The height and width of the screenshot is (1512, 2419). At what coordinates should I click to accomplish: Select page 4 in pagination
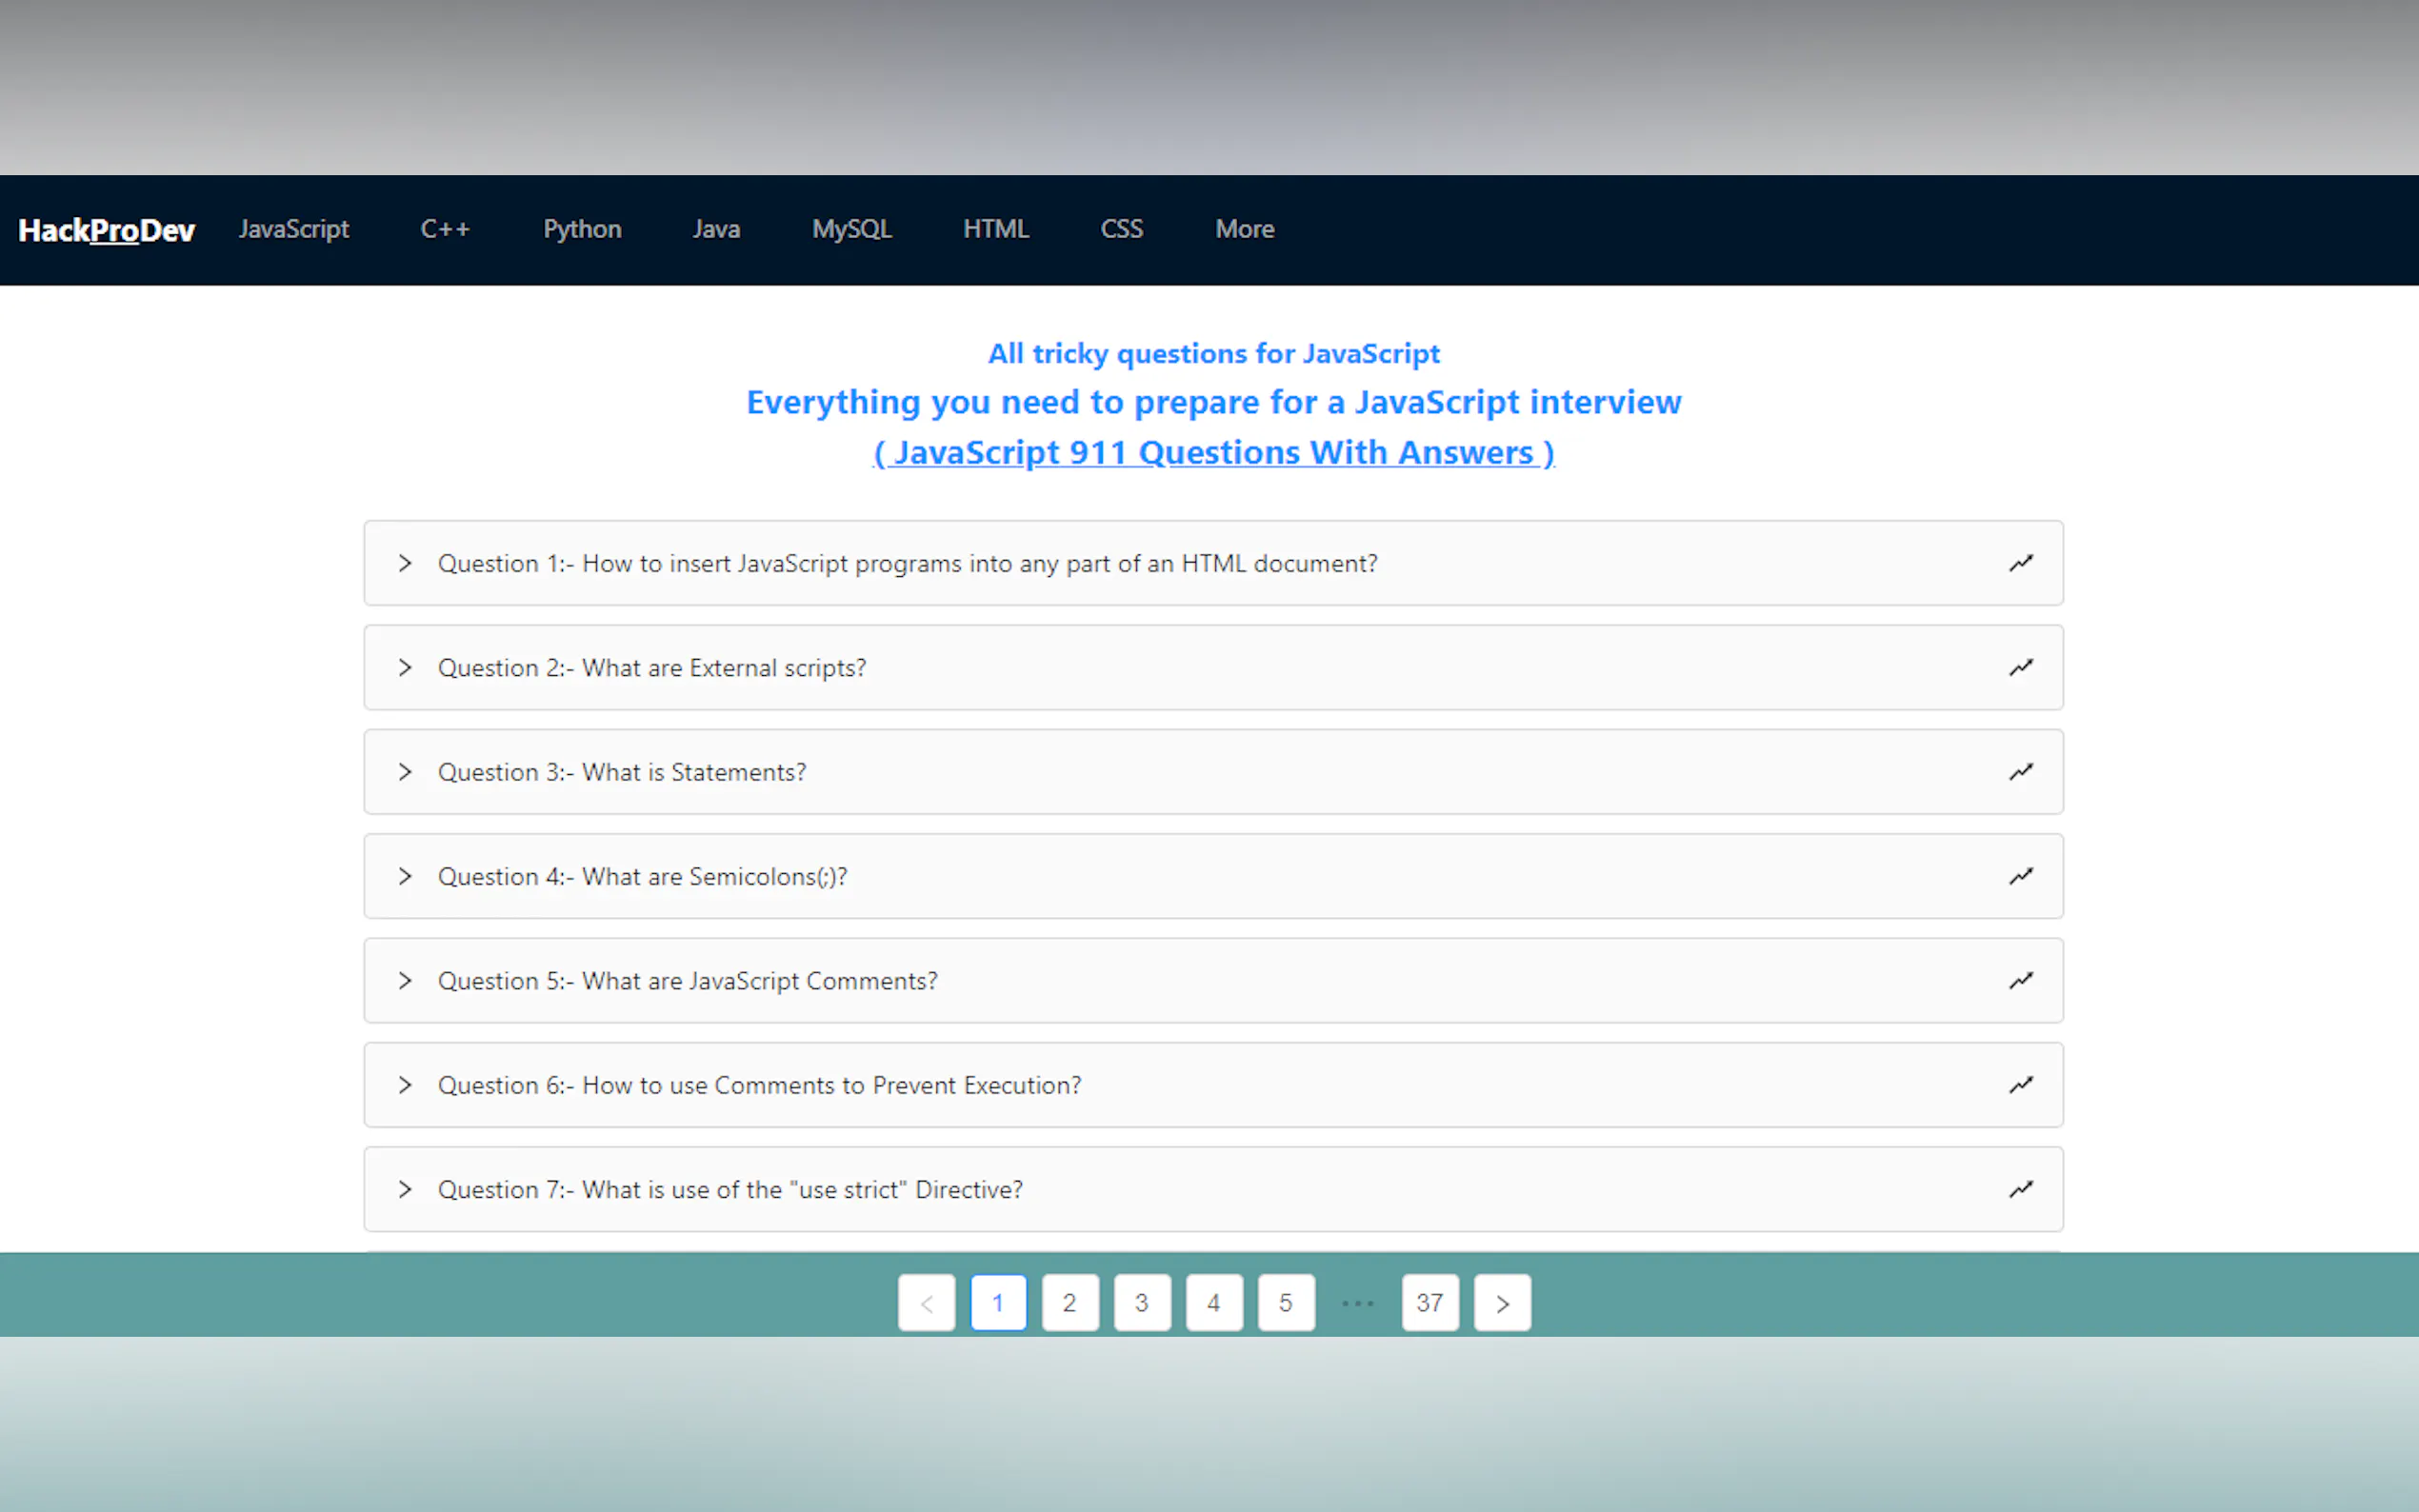click(1214, 1303)
